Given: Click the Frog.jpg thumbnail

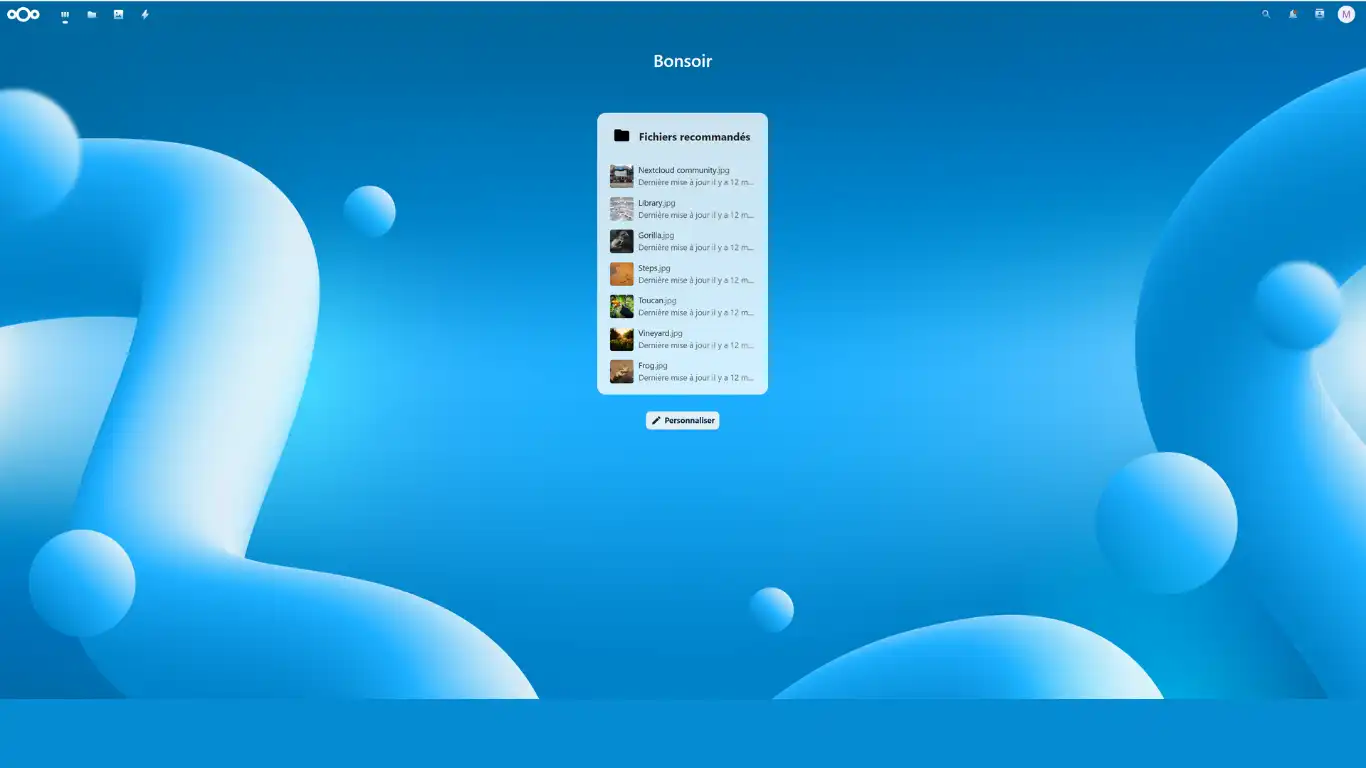Looking at the screenshot, I should coord(622,372).
